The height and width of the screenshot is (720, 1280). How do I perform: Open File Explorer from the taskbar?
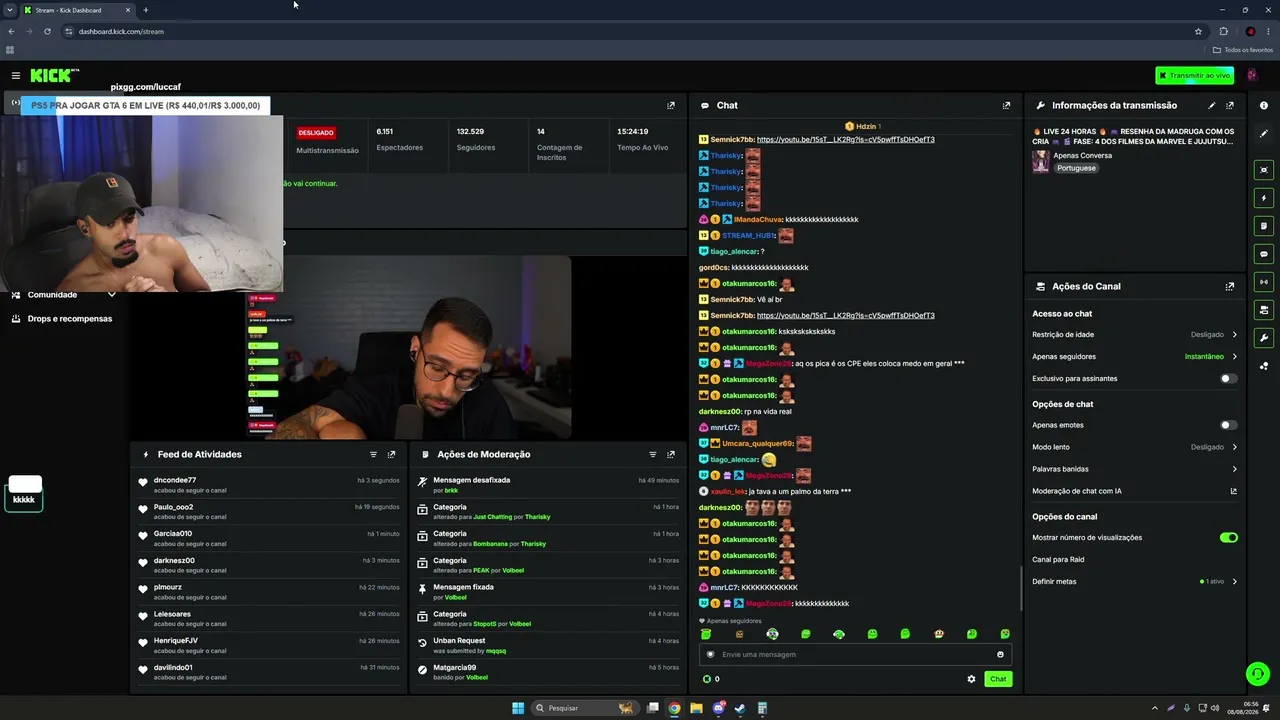coord(696,708)
